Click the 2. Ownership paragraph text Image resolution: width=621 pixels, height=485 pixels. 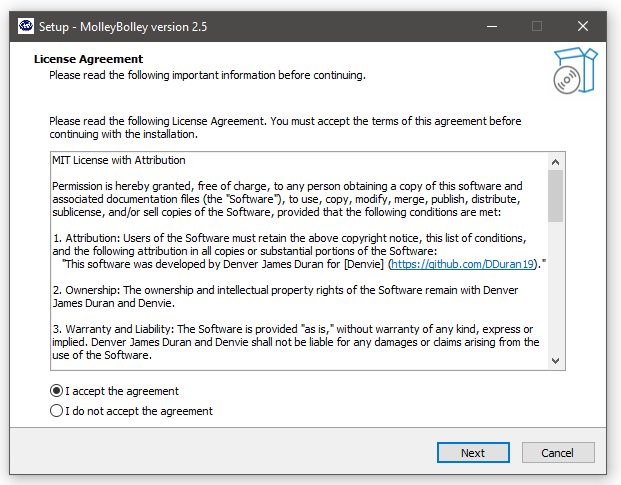pyautogui.click(x=285, y=297)
